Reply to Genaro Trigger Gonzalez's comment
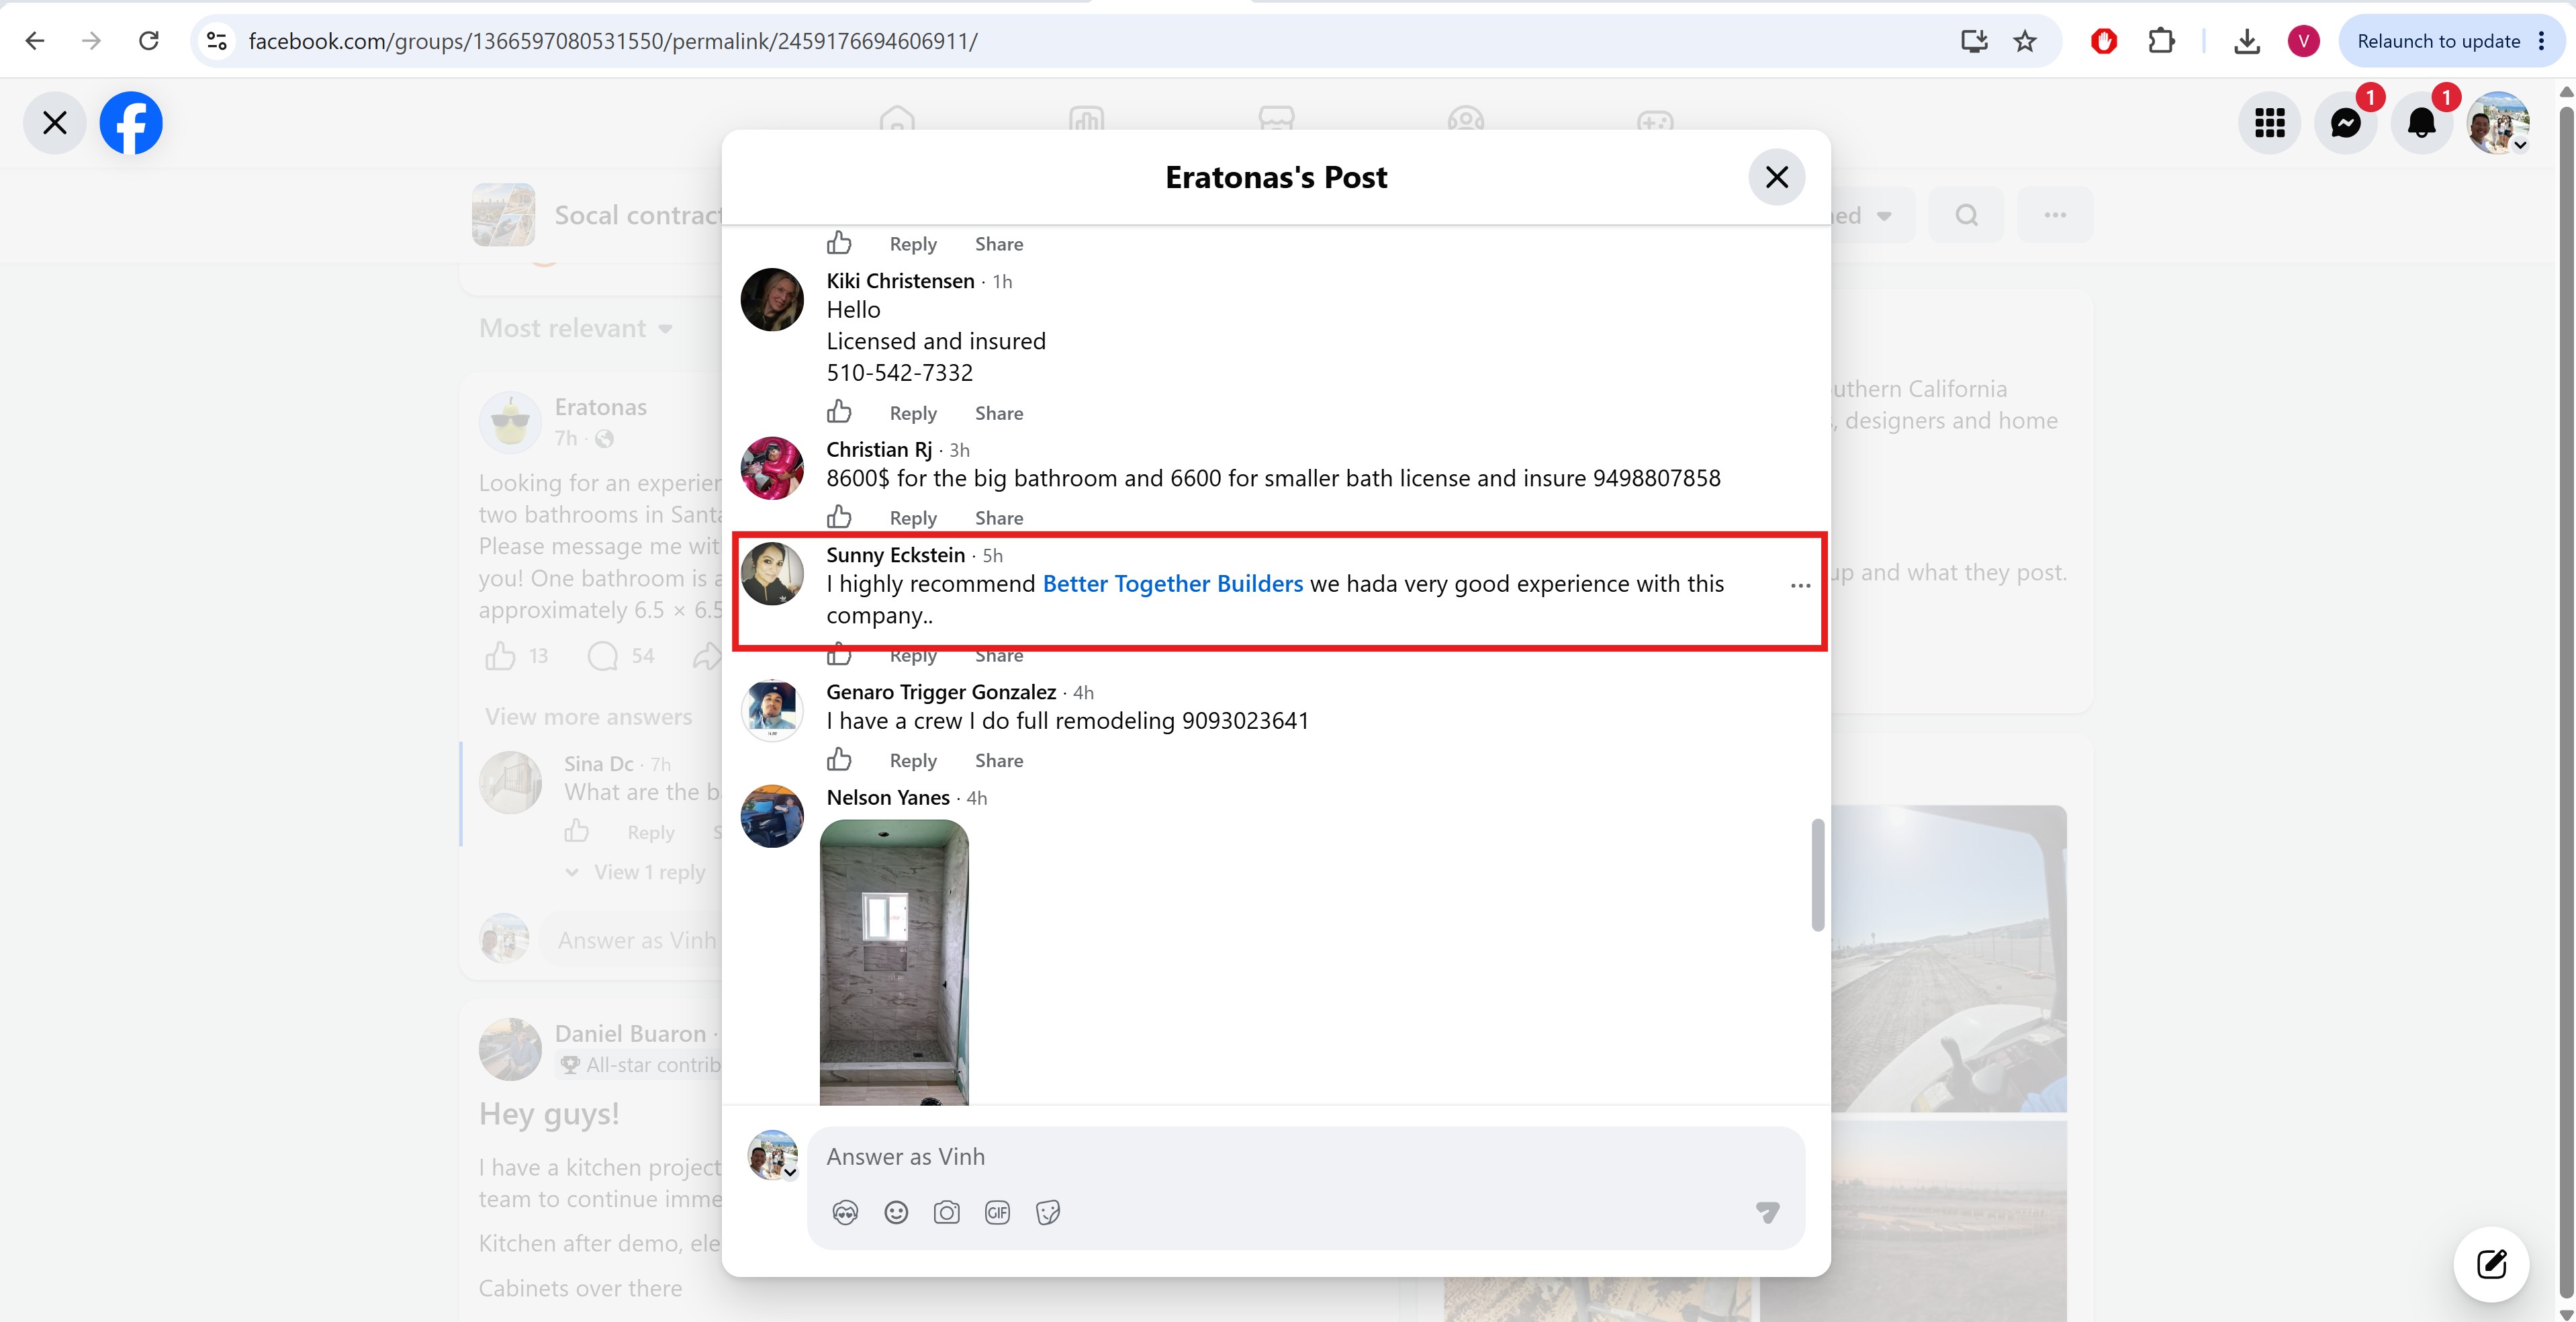Viewport: 2576px width, 1322px height. [x=913, y=761]
